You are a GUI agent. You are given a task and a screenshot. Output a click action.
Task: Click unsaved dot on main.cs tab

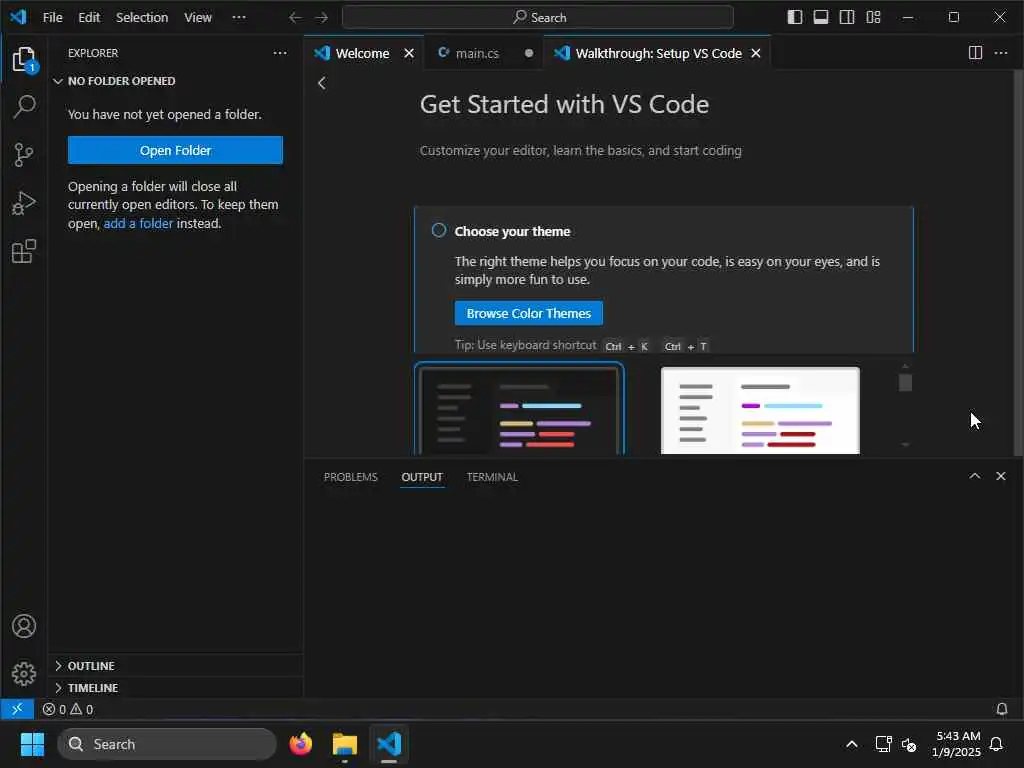coord(528,54)
